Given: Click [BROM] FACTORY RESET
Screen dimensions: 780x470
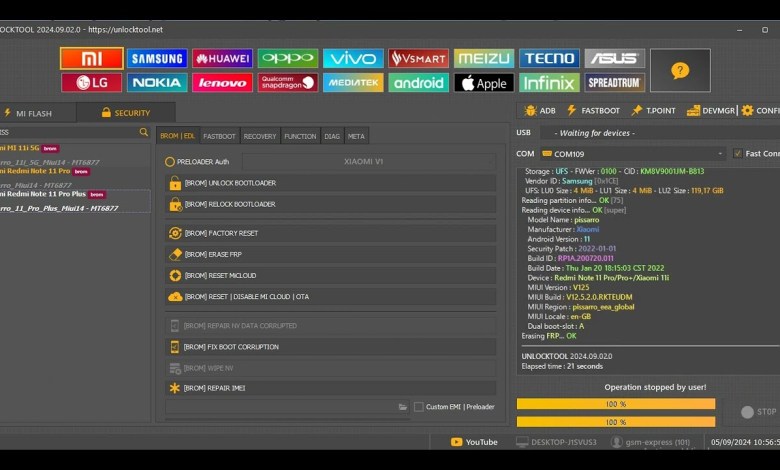Looking at the screenshot, I should click(330, 233).
